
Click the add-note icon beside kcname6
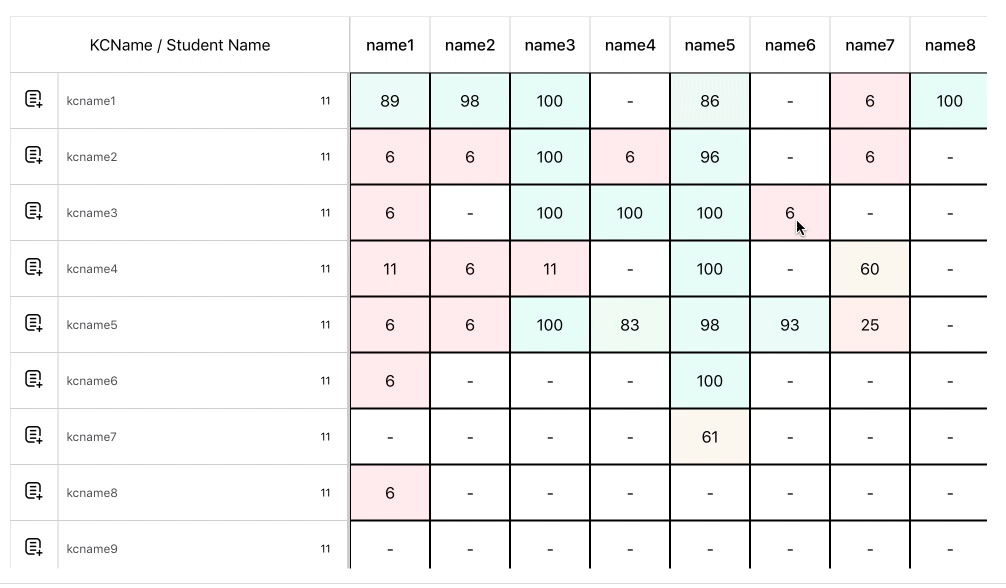tap(33, 380)
